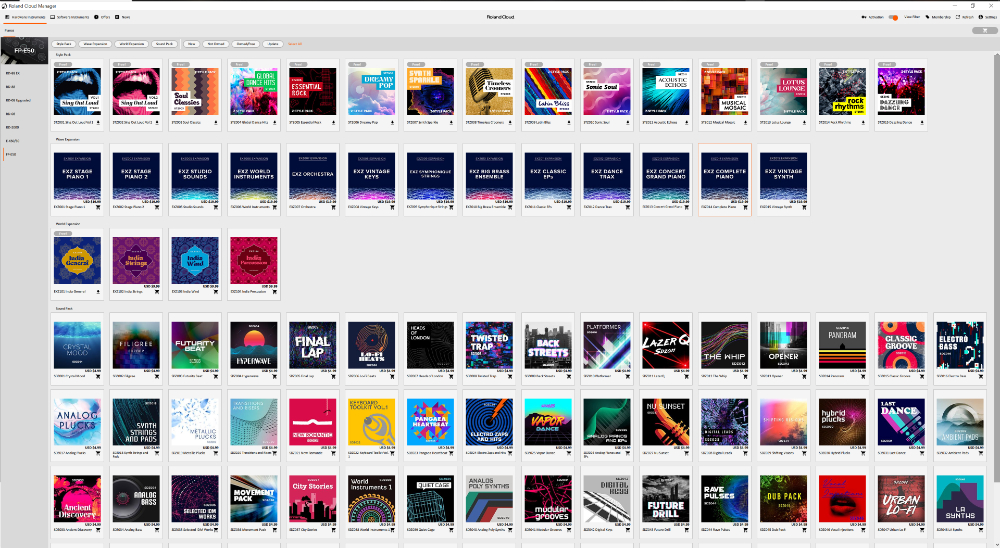Toggle the View Filter switch
The image size is (1000, 548).
pos(893,17)
